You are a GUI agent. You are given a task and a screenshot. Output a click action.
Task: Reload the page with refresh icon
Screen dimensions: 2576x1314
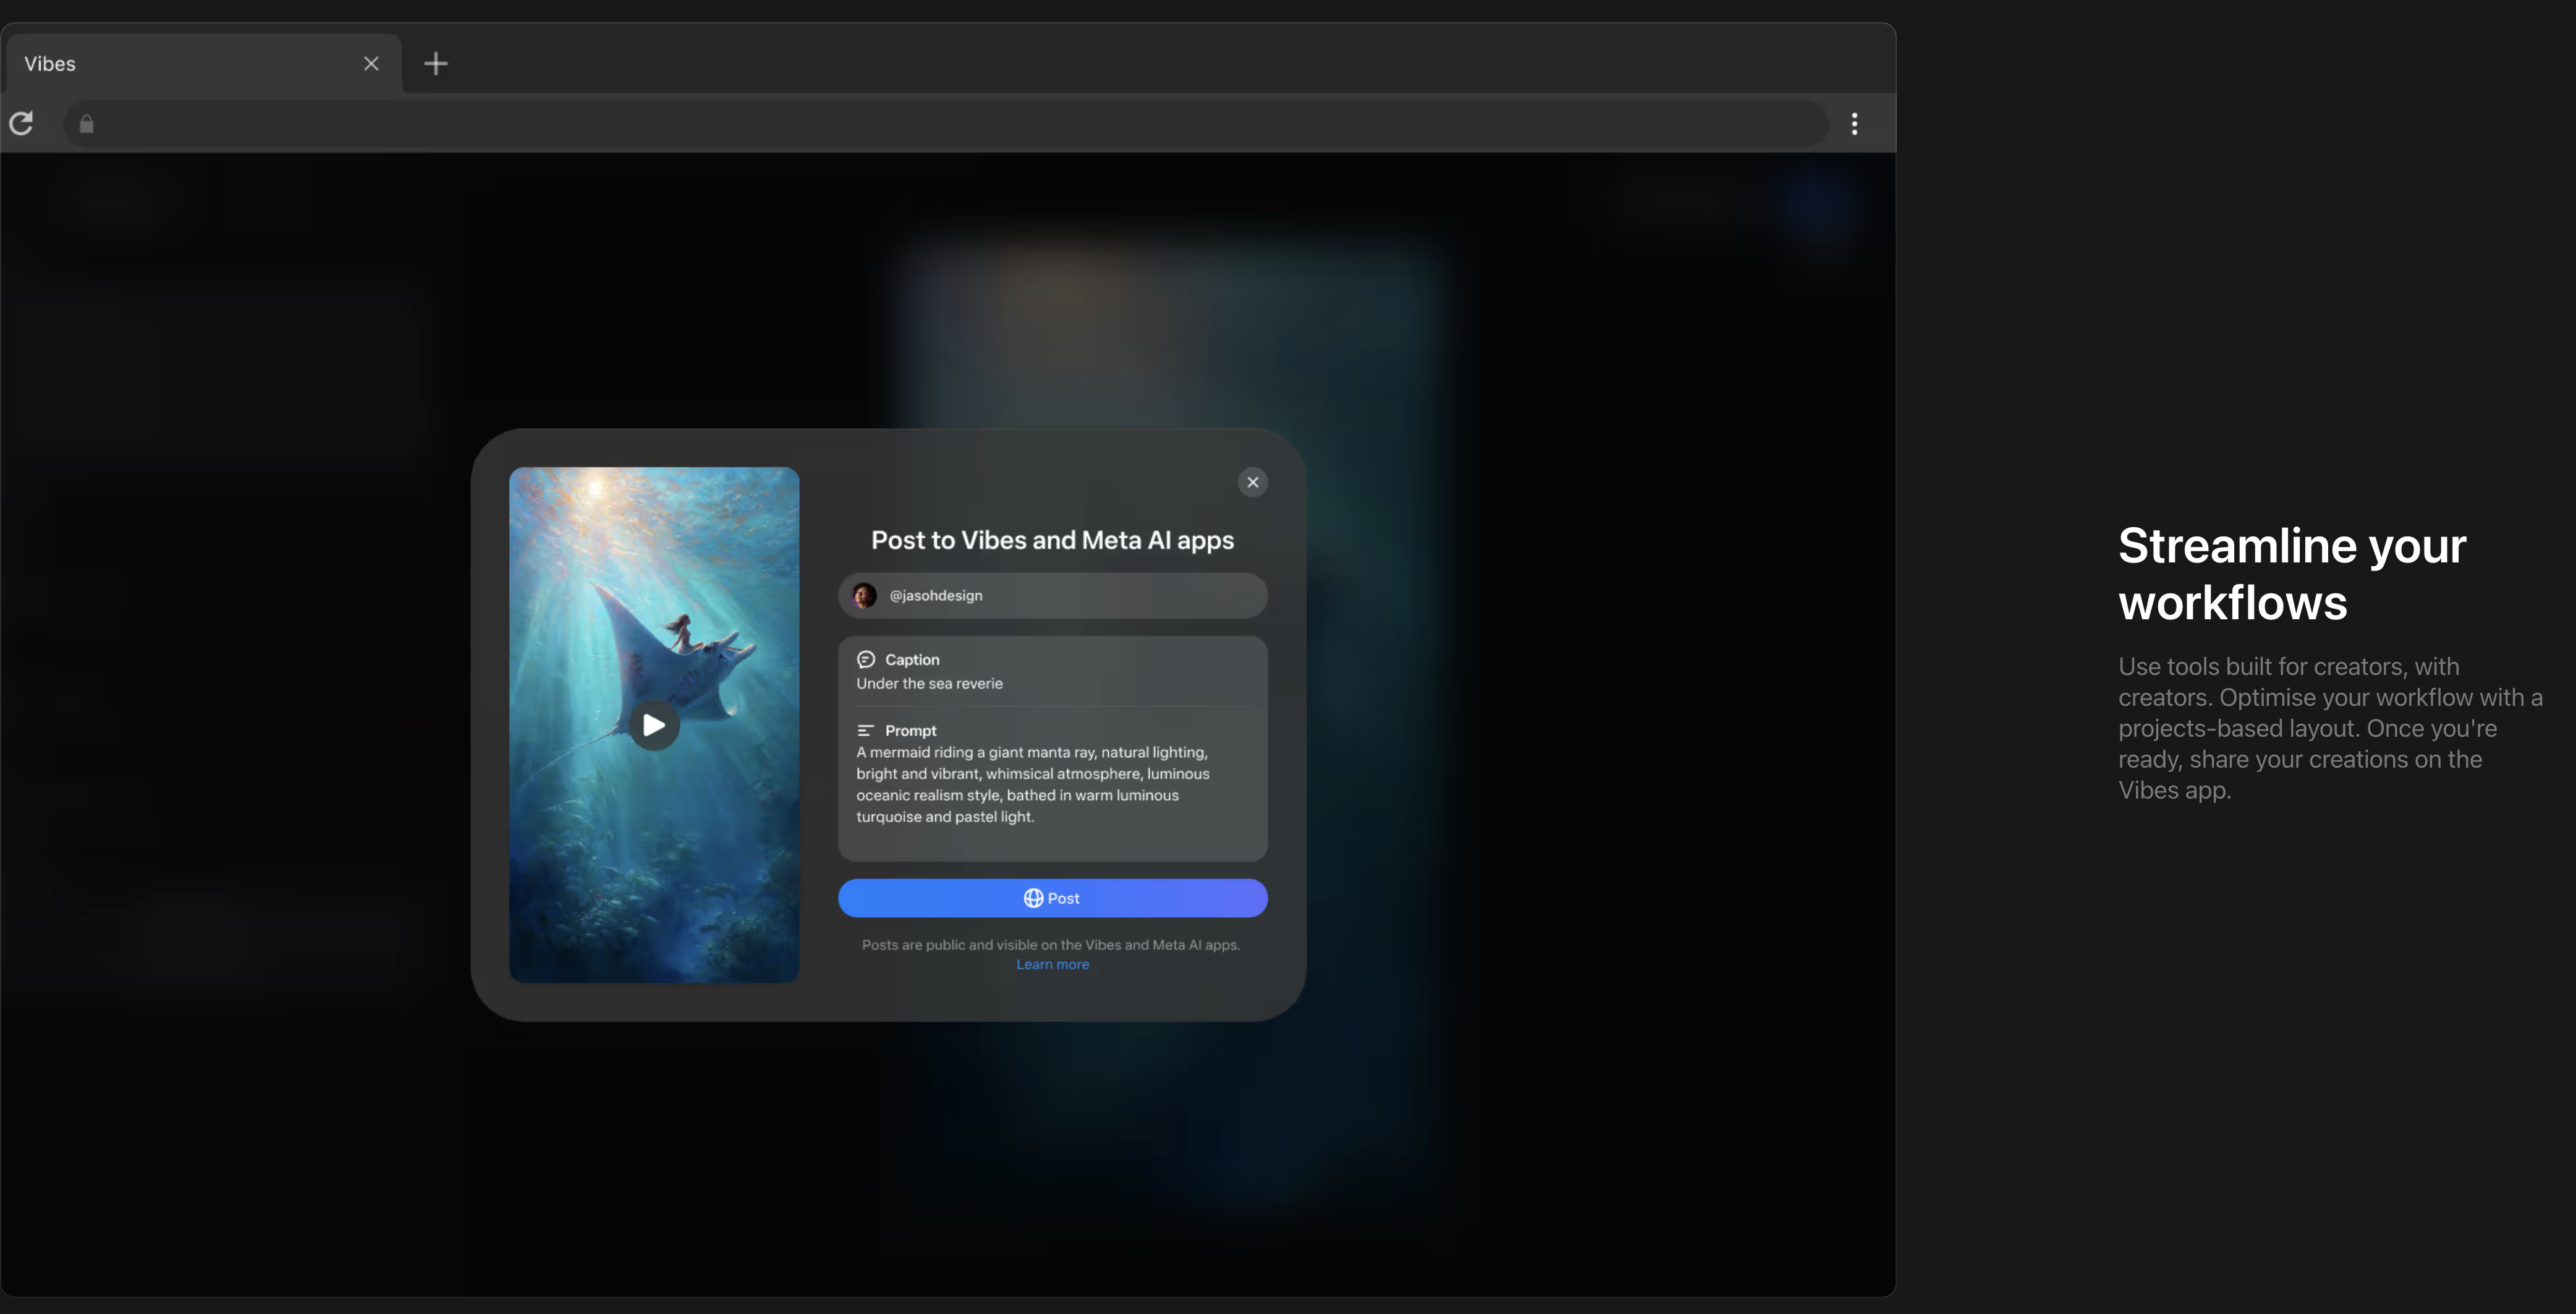(22, 123)
